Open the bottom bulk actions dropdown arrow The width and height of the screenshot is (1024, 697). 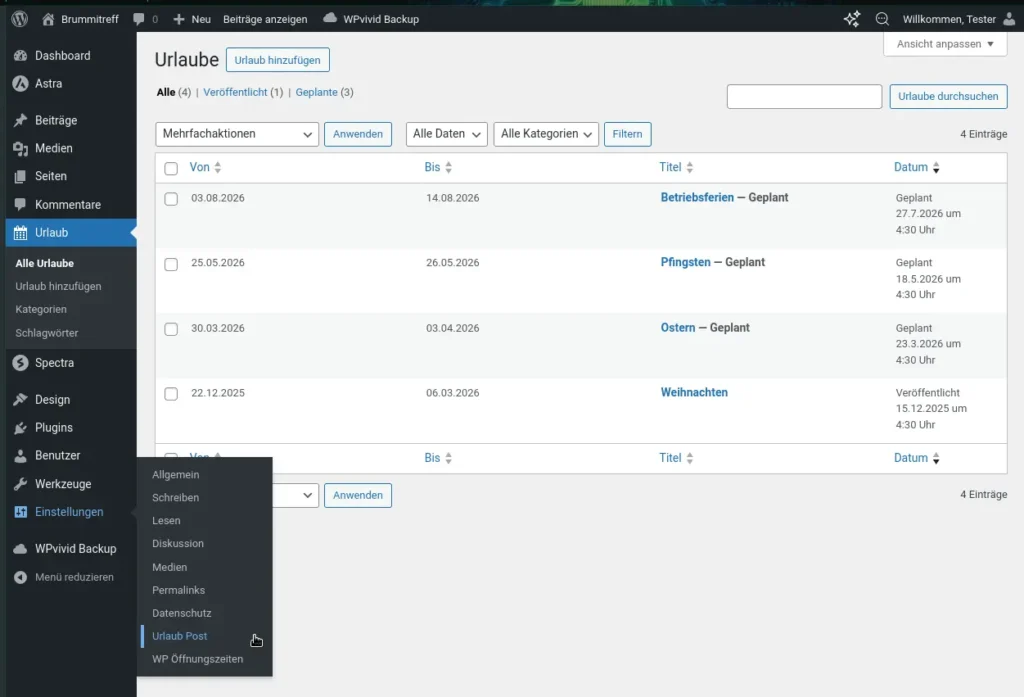pyautogui.click(x=307, y=495)
